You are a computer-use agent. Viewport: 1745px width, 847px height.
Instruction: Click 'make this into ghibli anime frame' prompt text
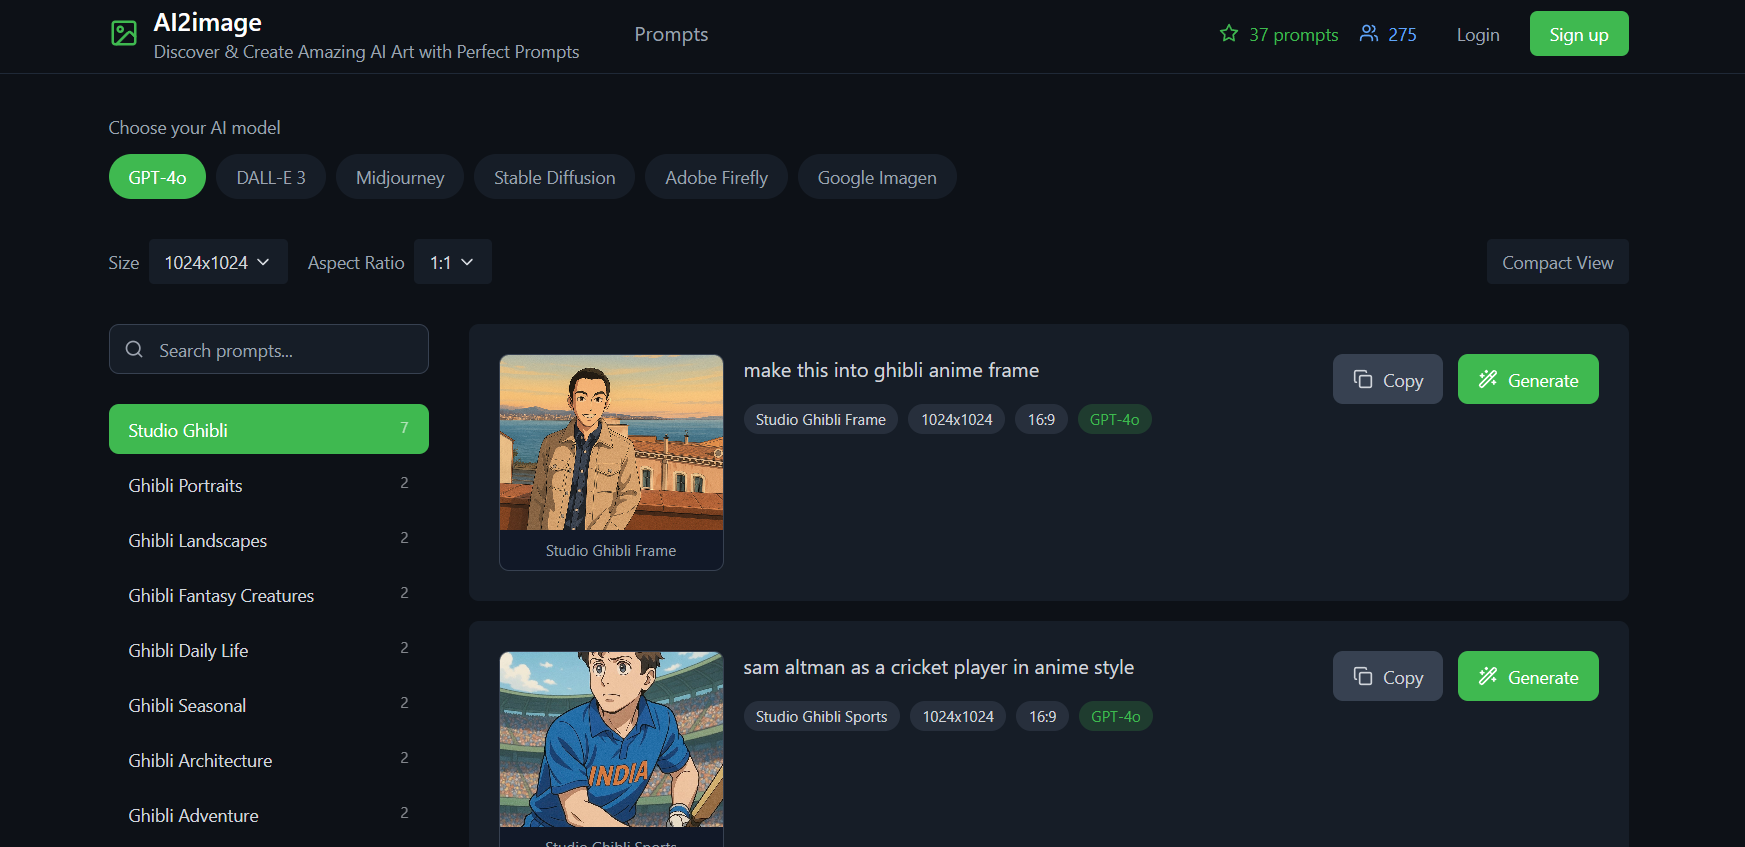pyautogui.click(x=891, y=370)
